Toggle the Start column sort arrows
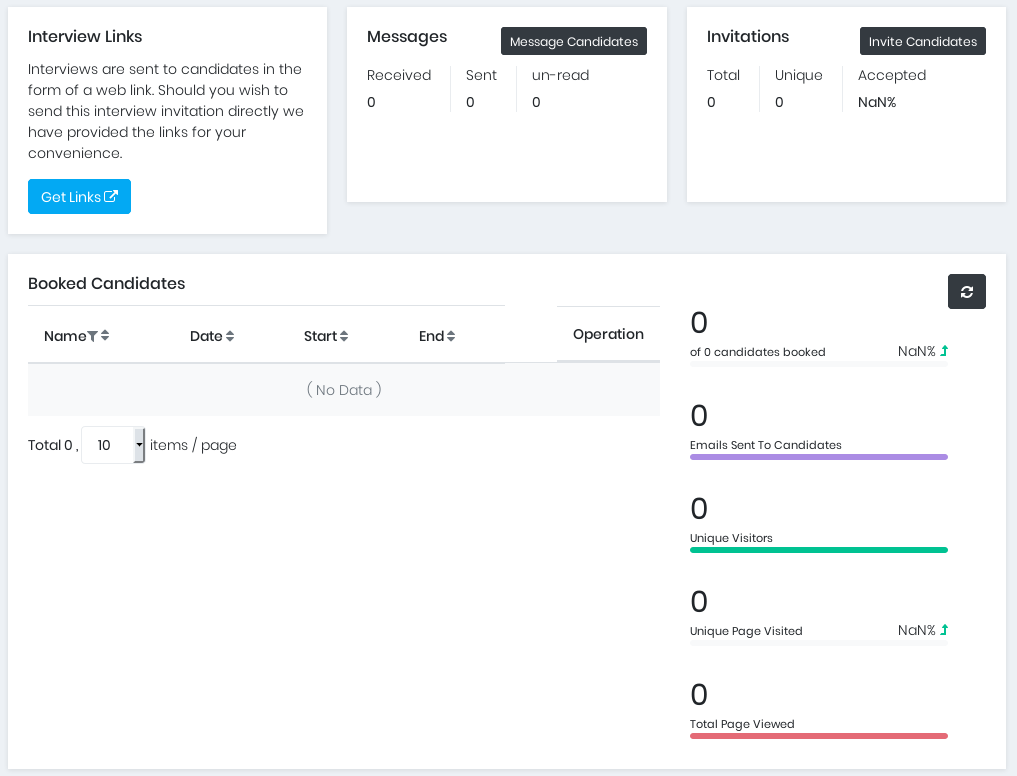1017x776 pixels. tap(344, 337)
